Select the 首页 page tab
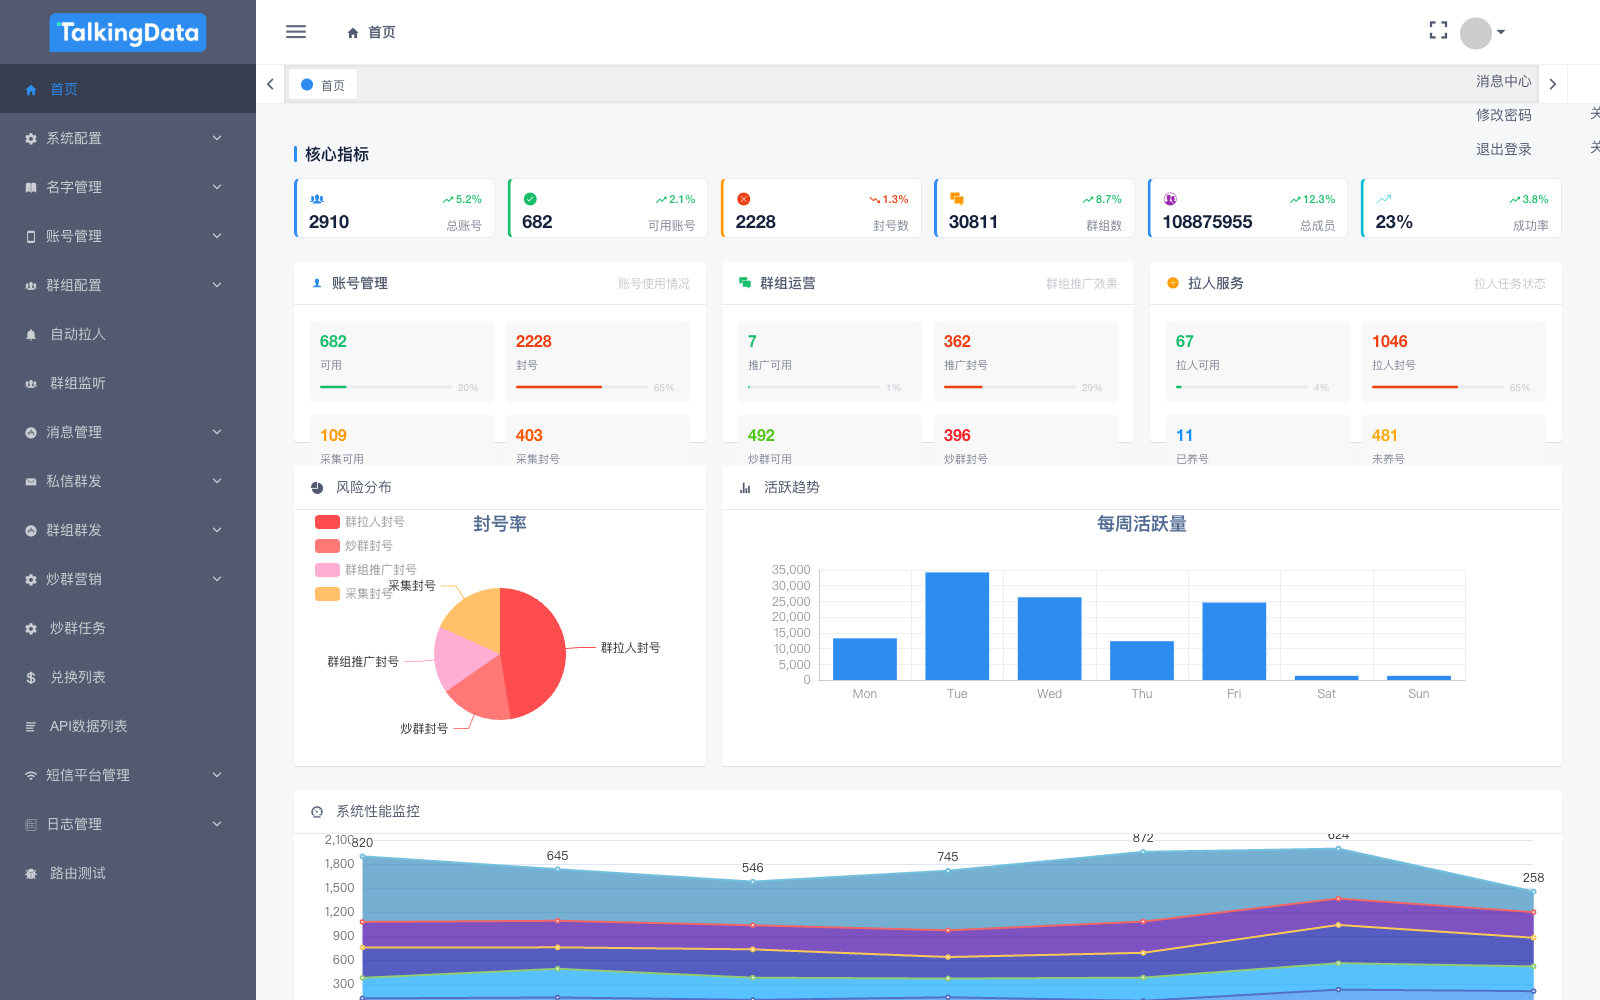 tap(323, 85)
